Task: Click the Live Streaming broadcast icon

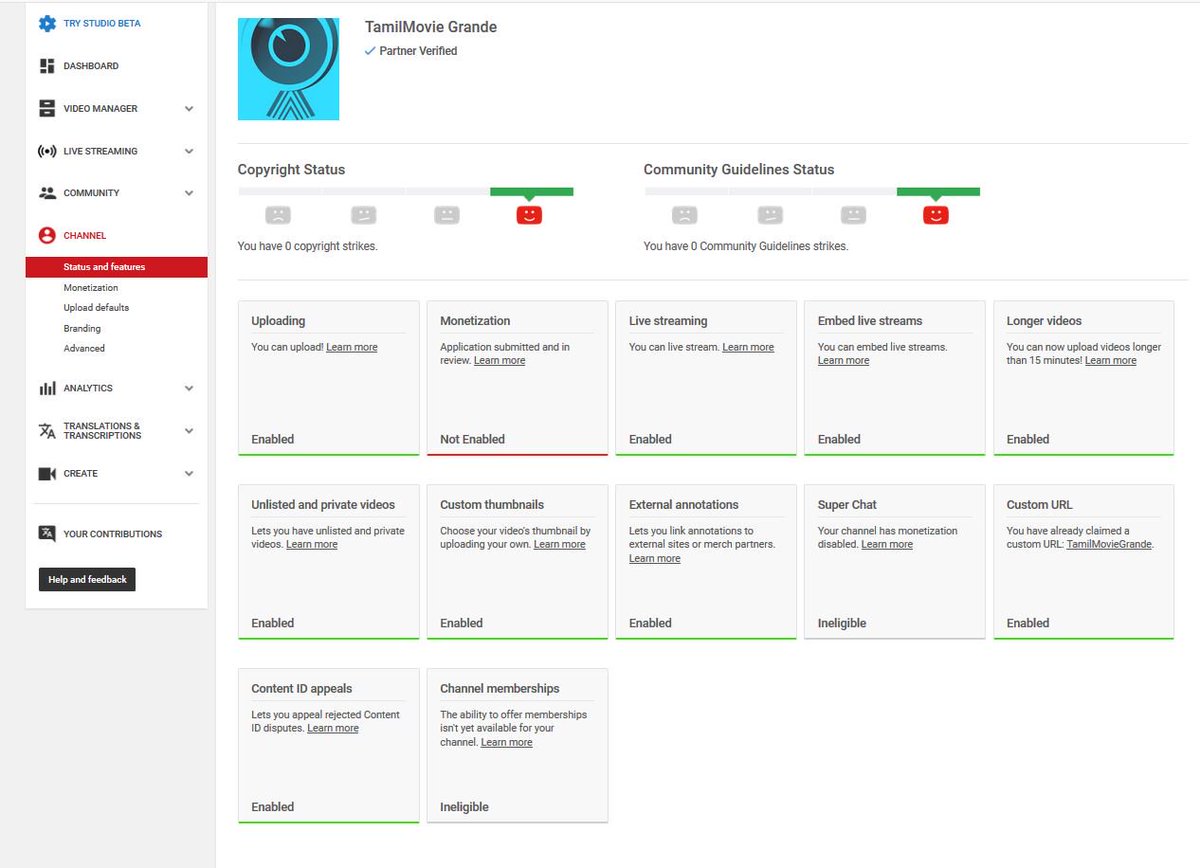Action: pyautogui.click(x=47, y=151)
